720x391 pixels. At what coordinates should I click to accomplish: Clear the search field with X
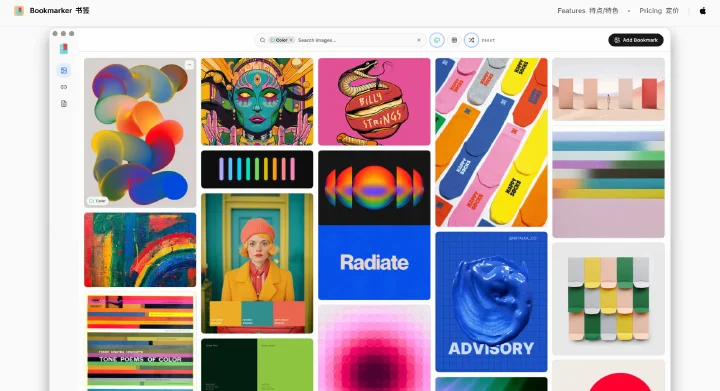coord(419,40)
